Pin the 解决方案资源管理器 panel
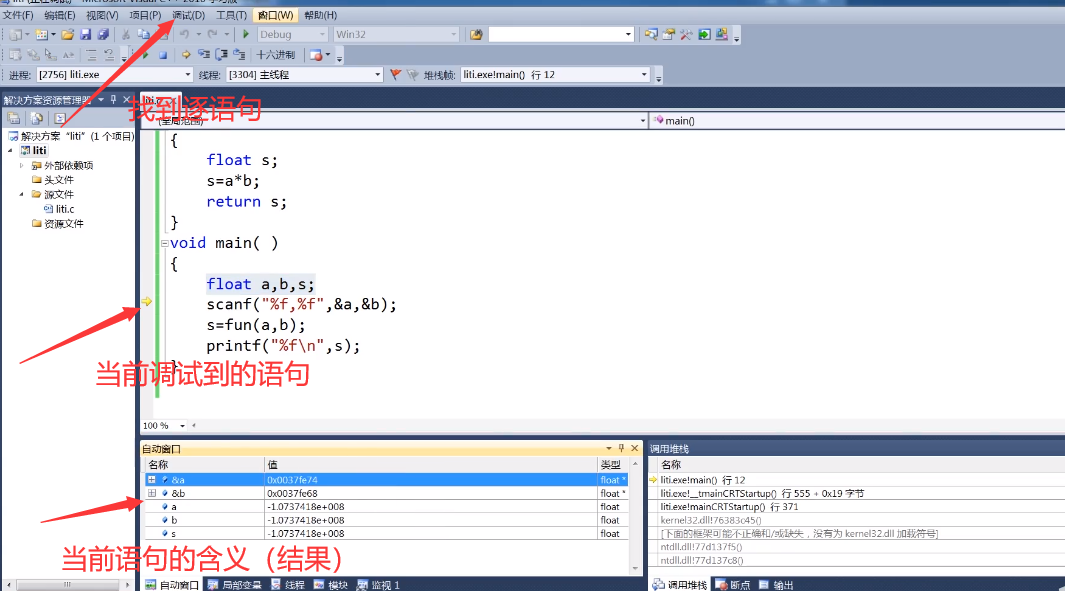This screenshot has width=1065, height=591. 113,100
